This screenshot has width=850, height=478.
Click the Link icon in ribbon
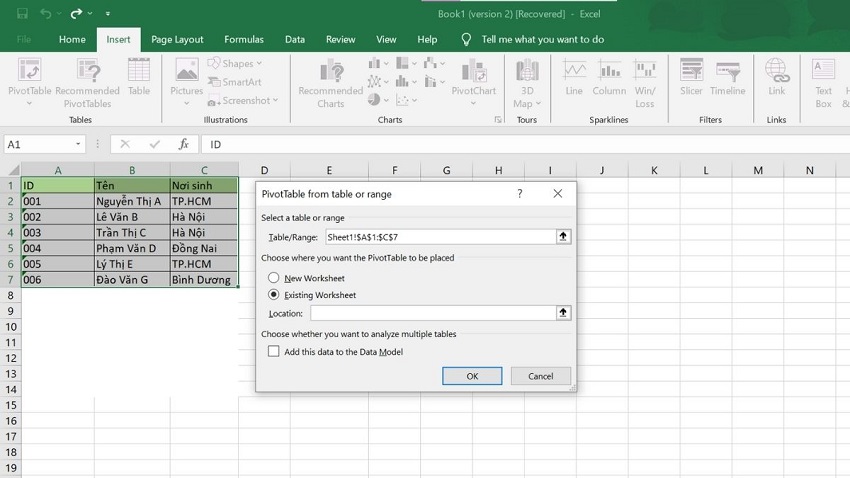pyautogui.click(x=776, y=78)
